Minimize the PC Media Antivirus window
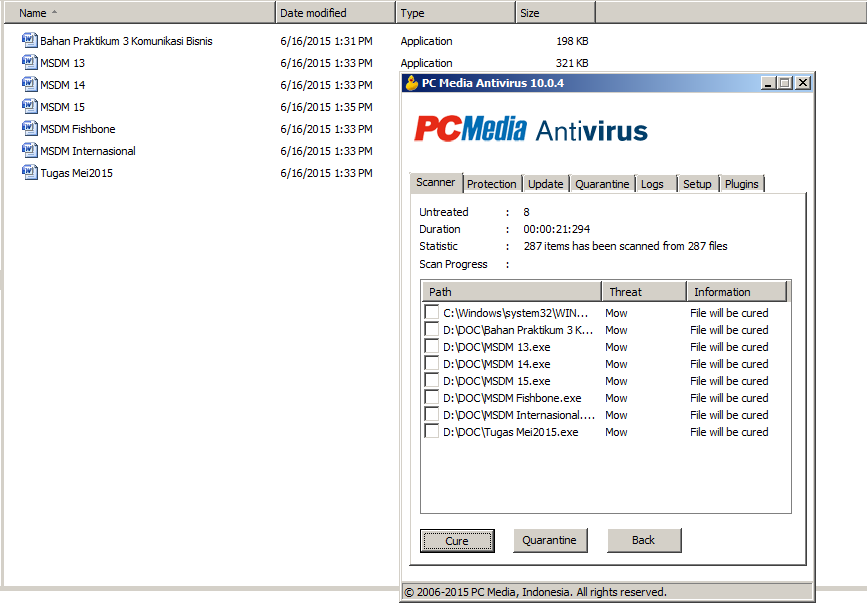 pos(768,83)
